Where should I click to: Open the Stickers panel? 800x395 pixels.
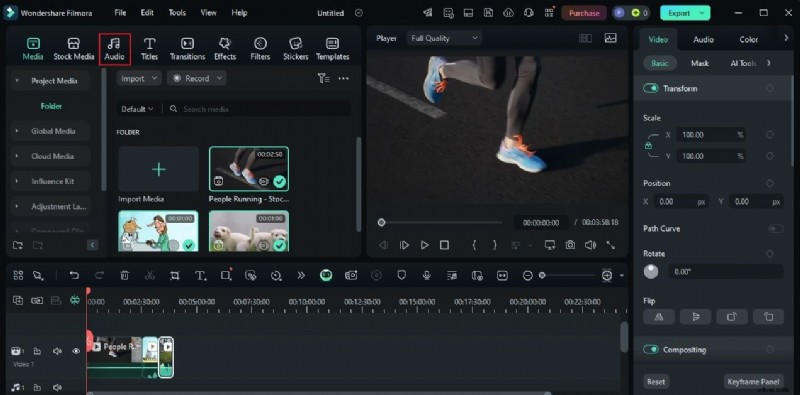click(x=296, y=49)
